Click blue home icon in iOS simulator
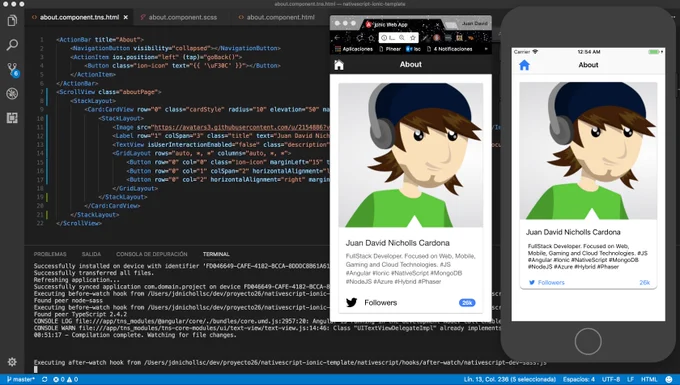 click(524, 65)
